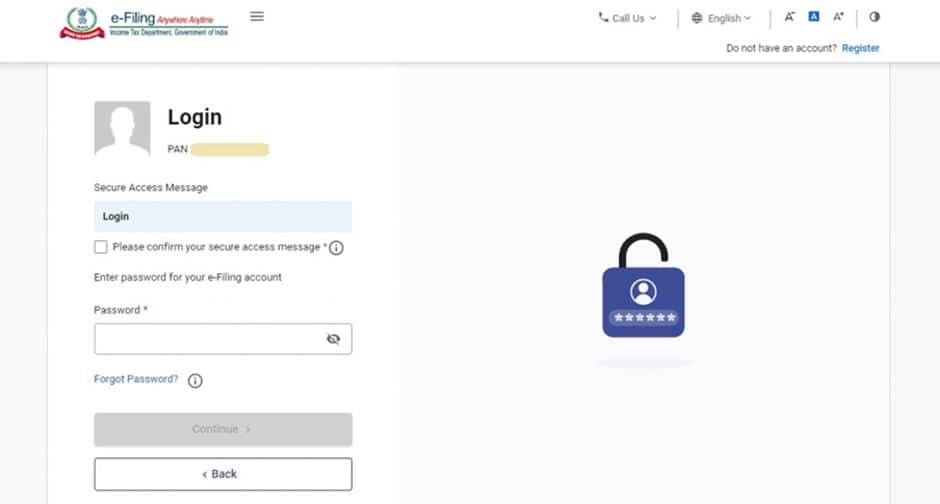Click the Register link
The height and width of the screenshot is (504, 940).
point(860,48)
